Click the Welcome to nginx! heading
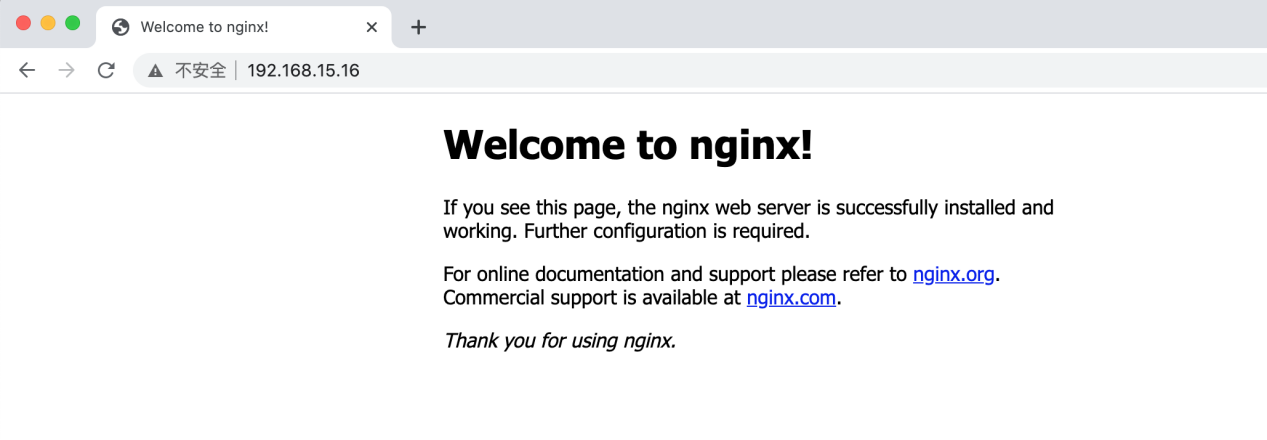Viewport: 1267px width, 440px height. pyautogui.click(x=628, y=146)
